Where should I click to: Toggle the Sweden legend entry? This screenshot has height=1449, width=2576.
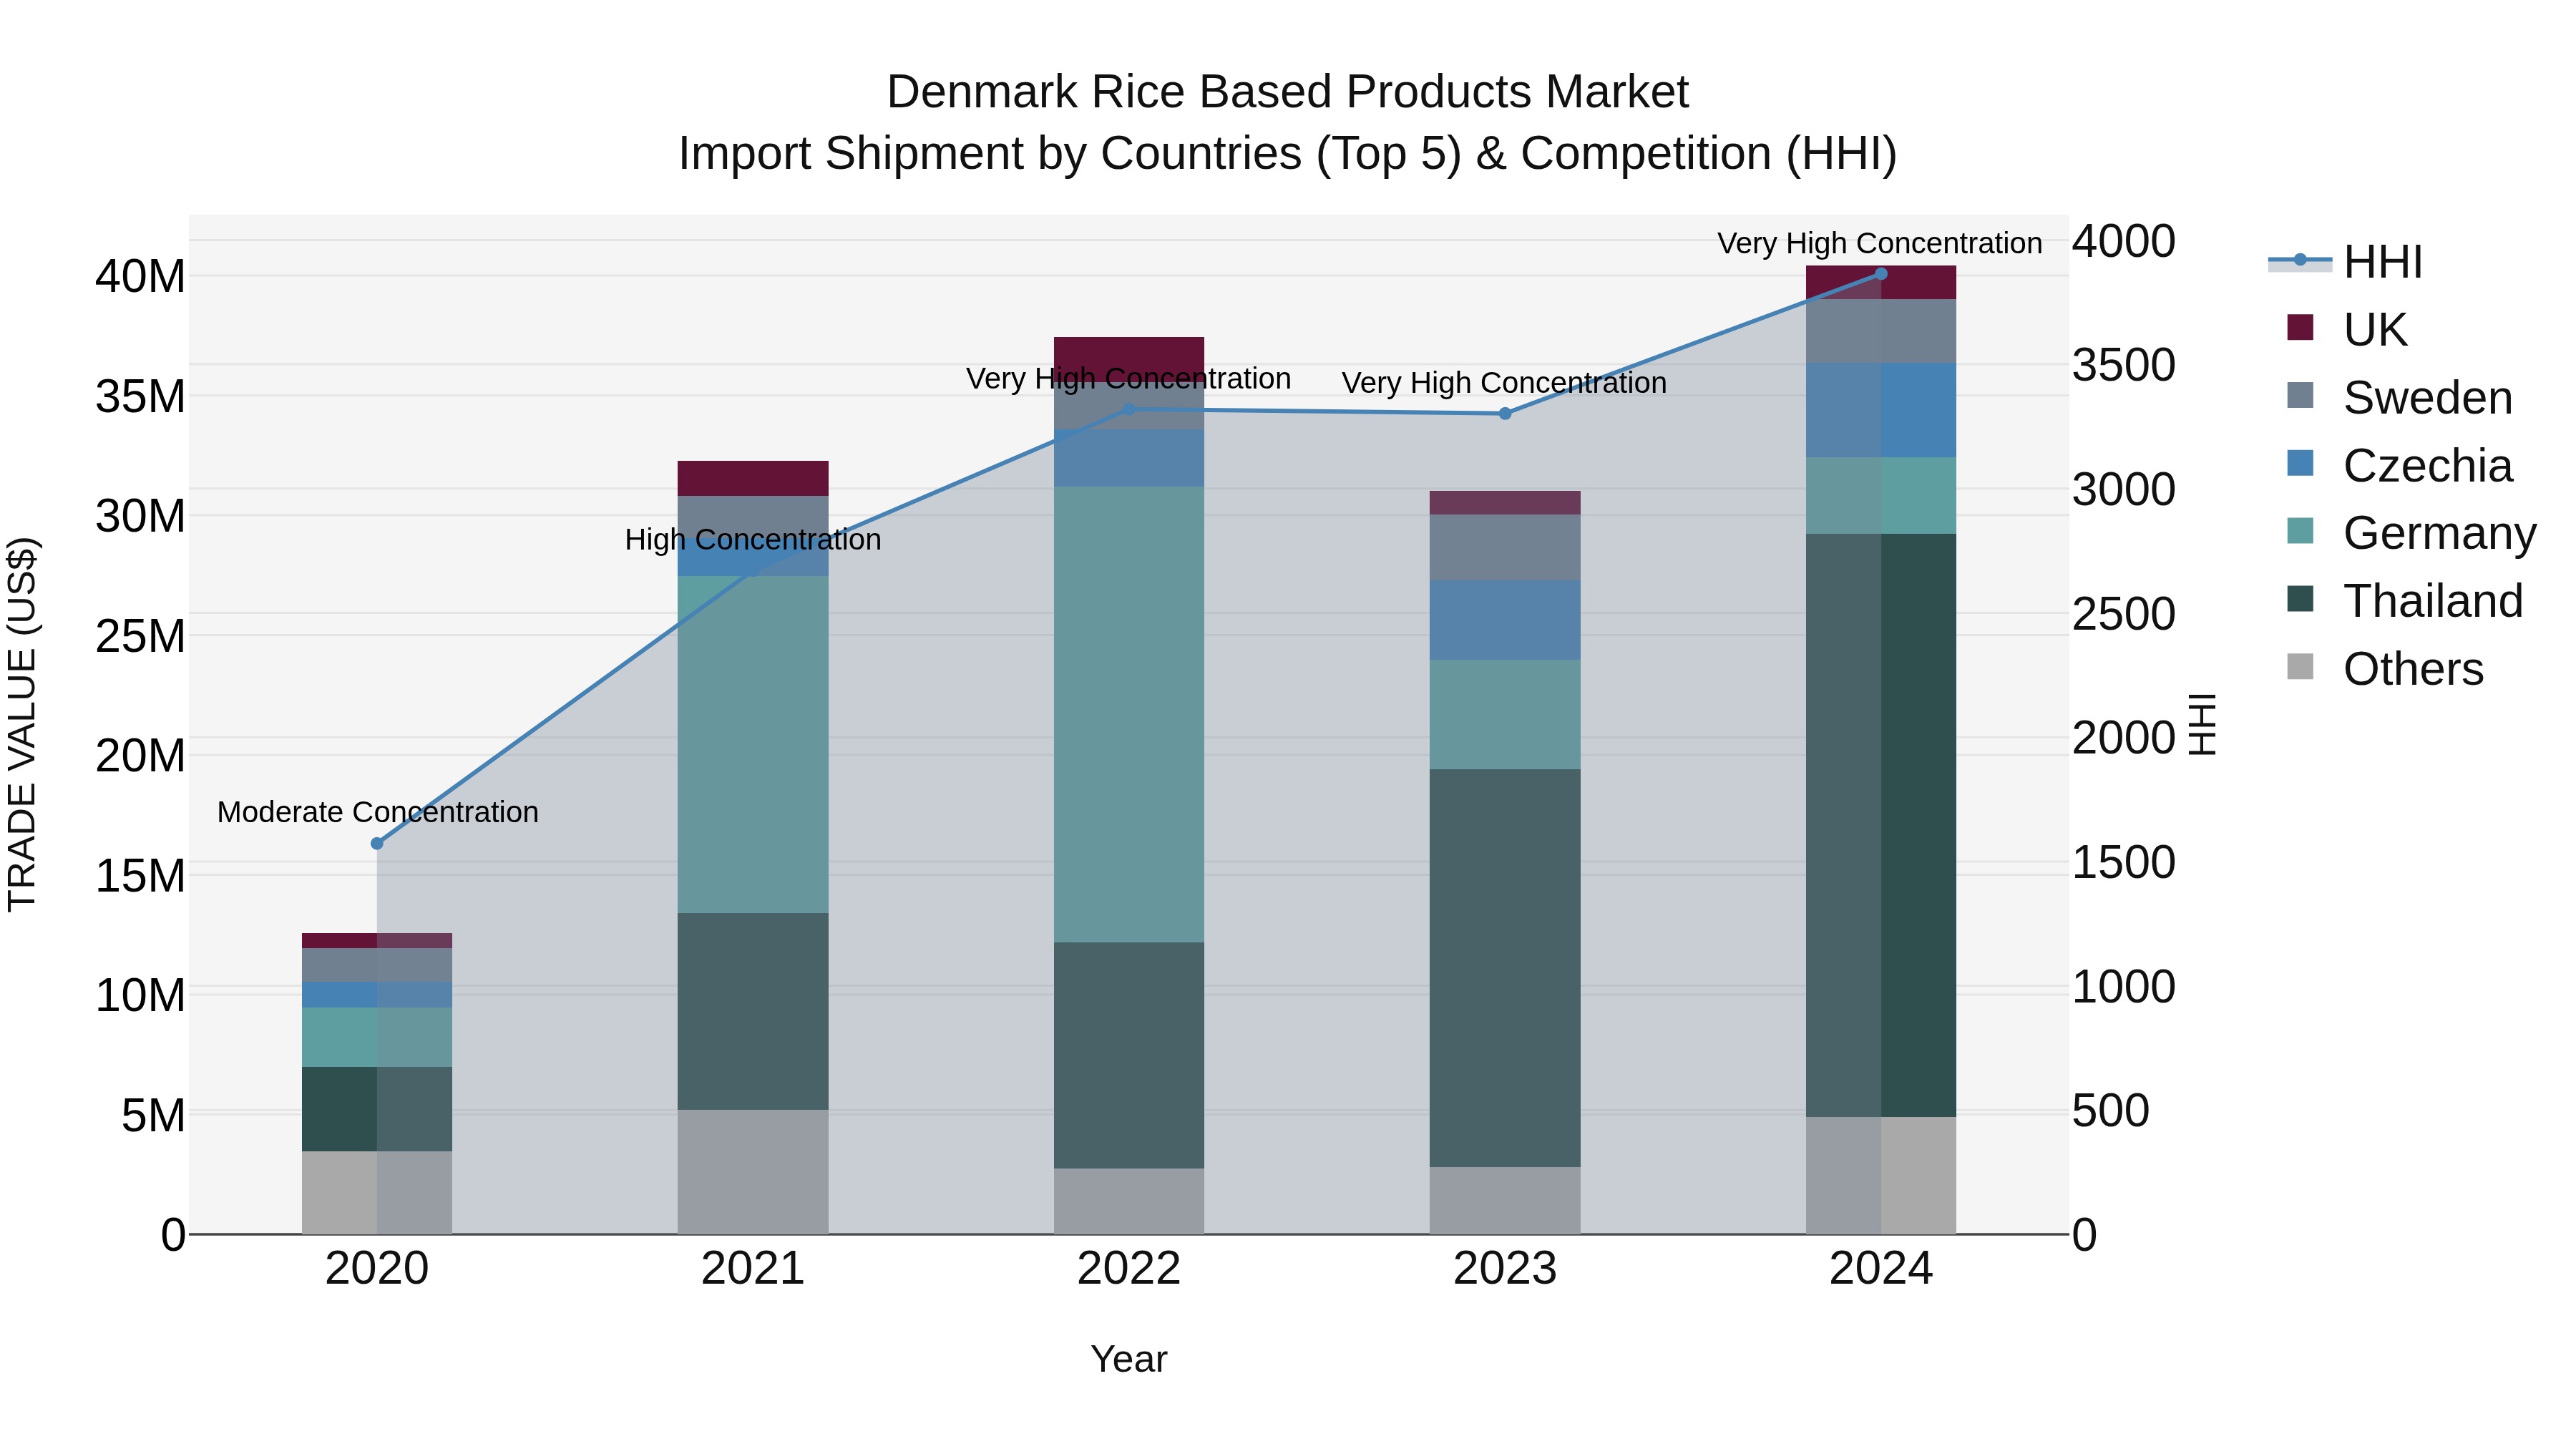(x=2399, y=397)
